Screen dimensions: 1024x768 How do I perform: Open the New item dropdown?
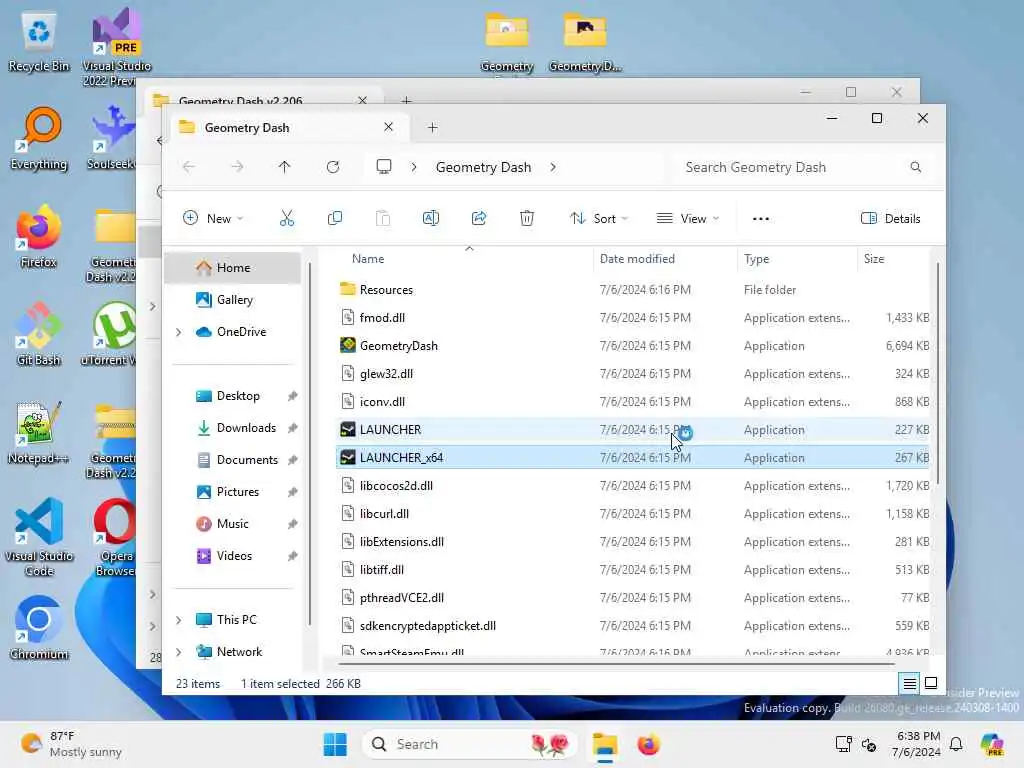click(x=213, y=218)
